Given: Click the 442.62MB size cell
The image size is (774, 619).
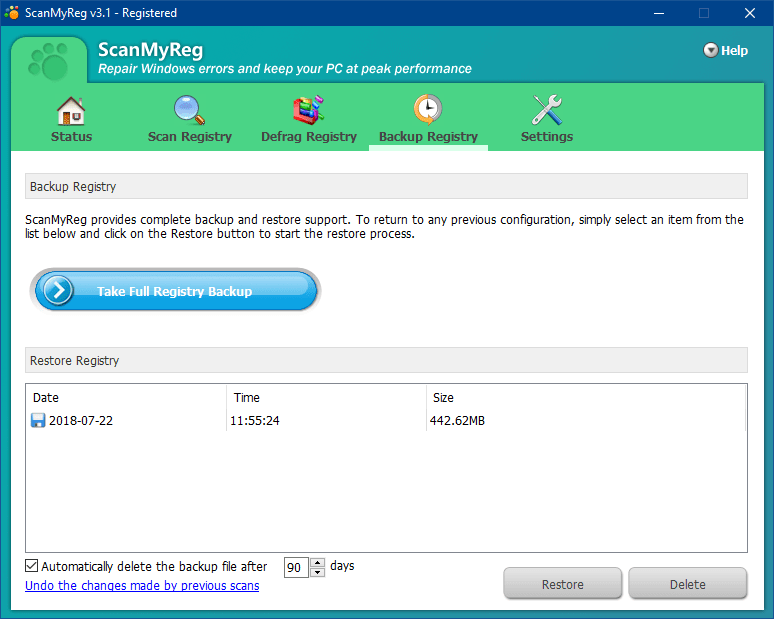Looking at the screenshot, I should (457, 421).
